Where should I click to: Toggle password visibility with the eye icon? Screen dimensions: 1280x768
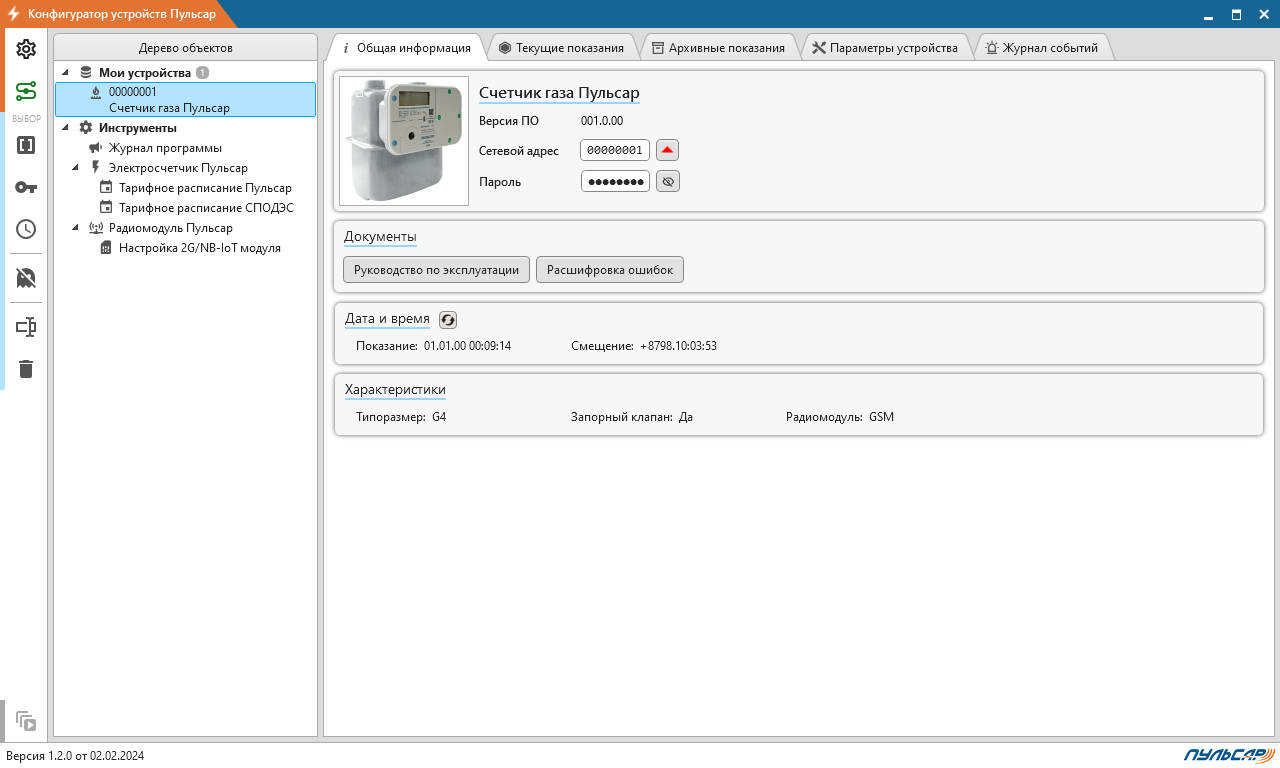(668, 181)
